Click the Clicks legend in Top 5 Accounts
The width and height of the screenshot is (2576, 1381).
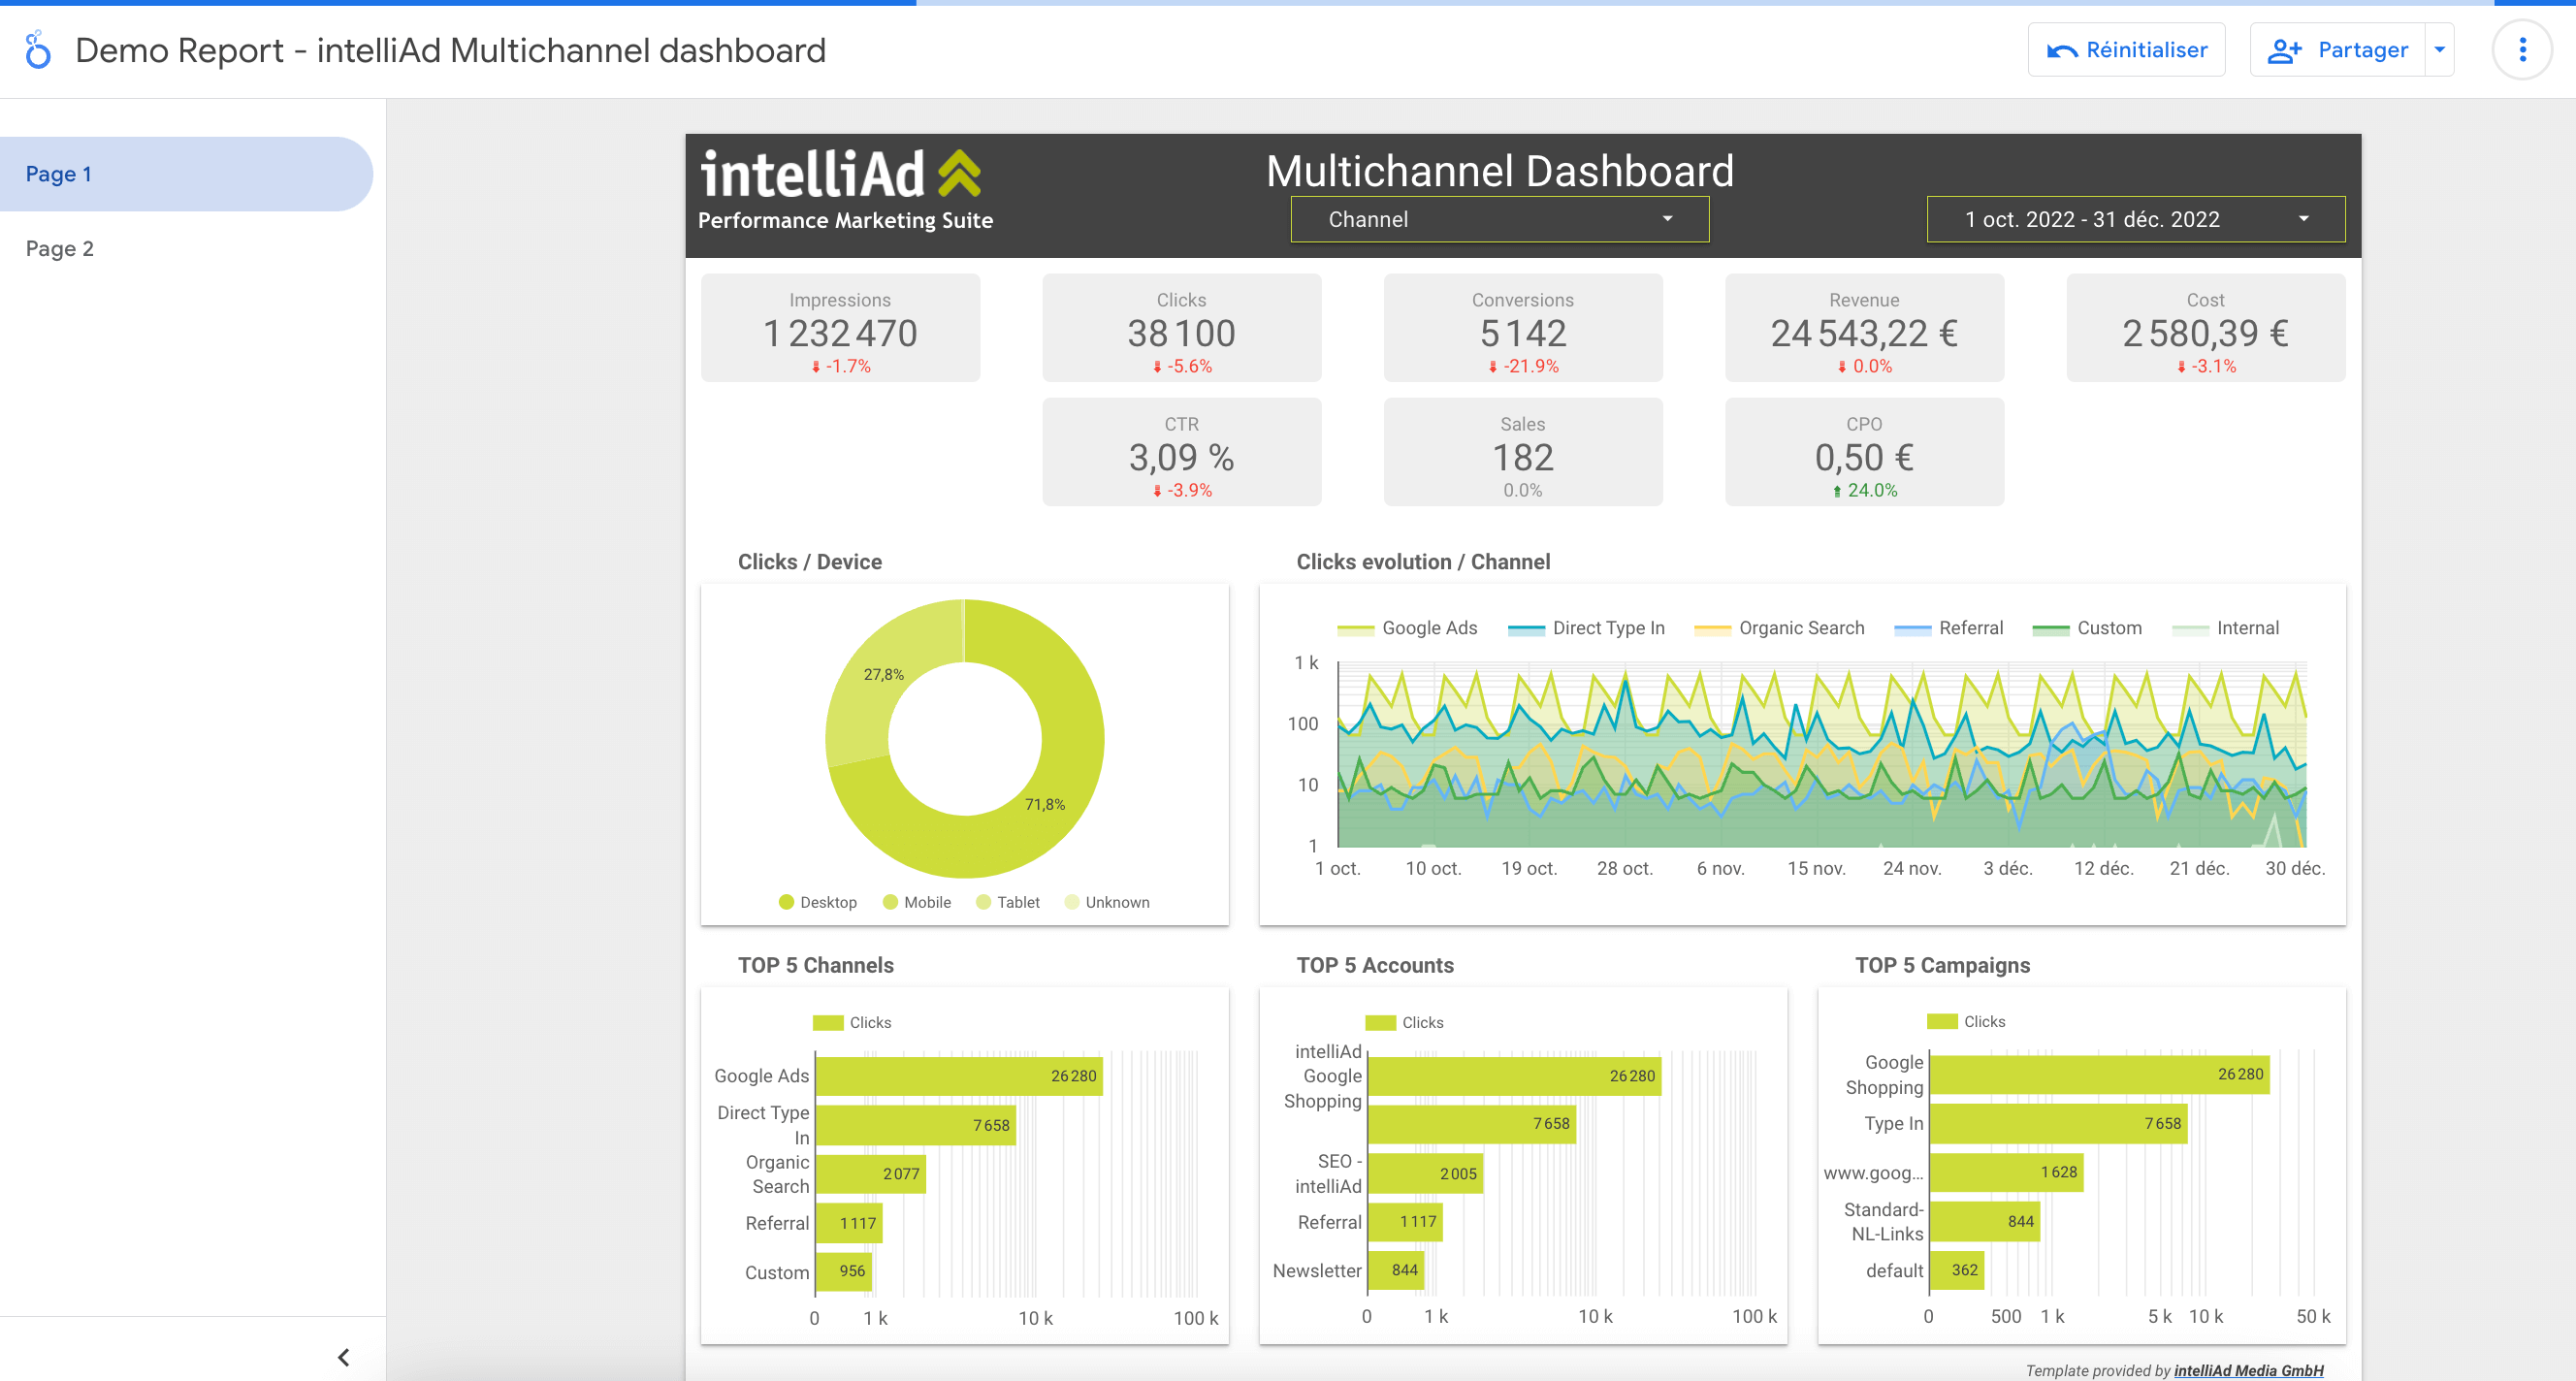tap(1404, 1022)
